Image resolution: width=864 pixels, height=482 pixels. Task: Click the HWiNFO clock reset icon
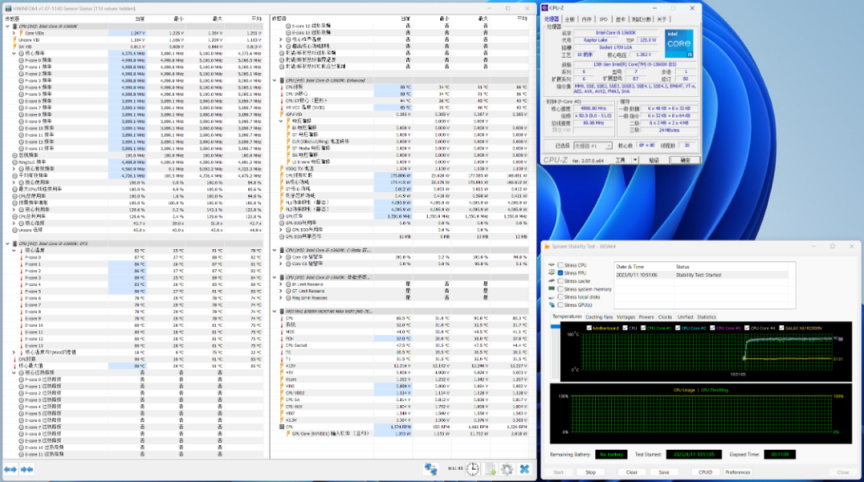click(x=473, y=469)
